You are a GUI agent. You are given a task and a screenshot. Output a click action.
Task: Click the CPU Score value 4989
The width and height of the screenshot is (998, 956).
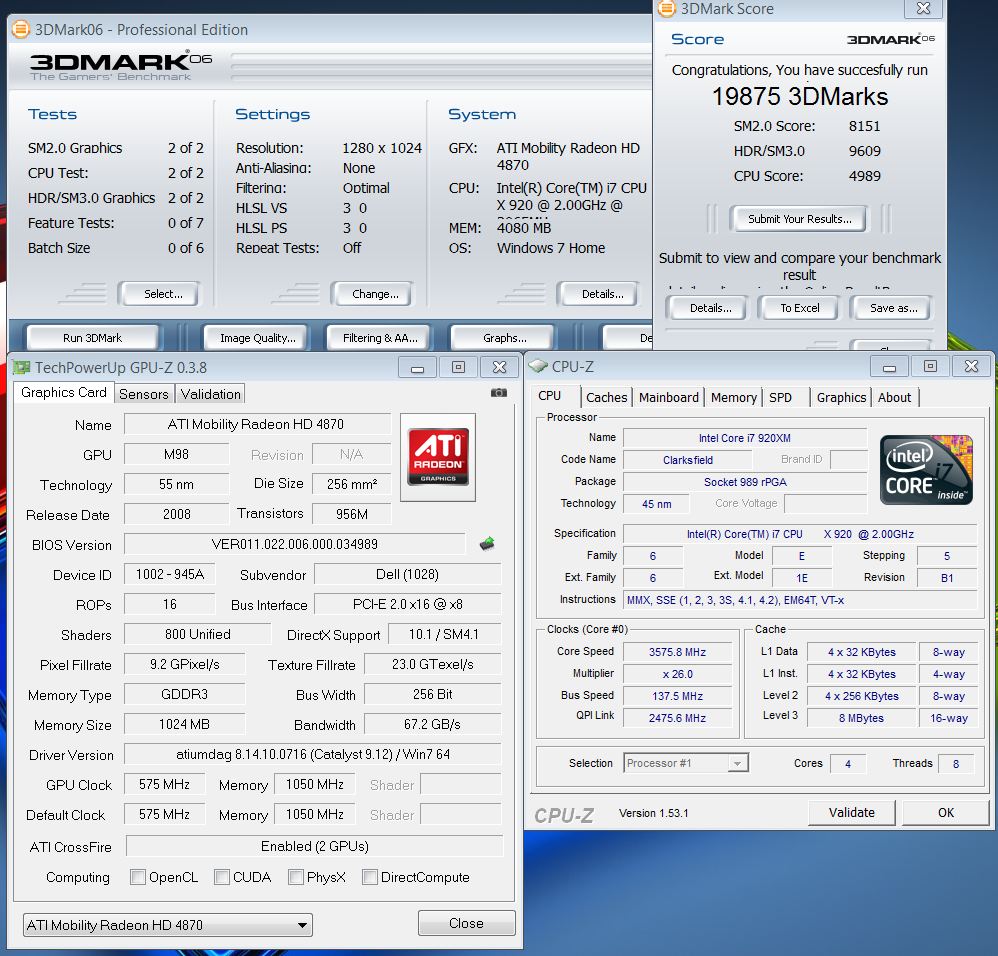pyautogui.click(x=864, y=176)
